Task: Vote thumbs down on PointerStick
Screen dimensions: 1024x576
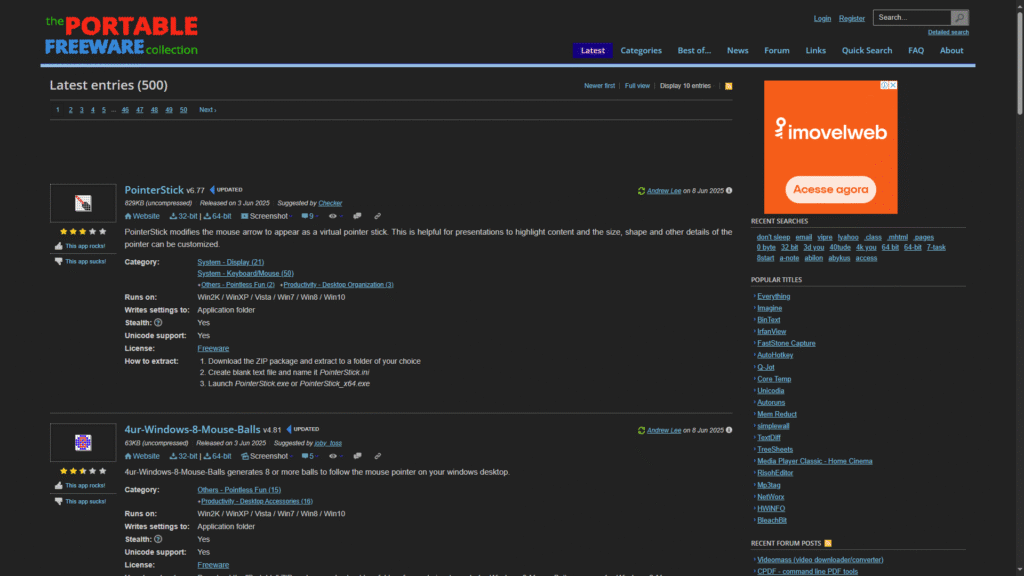Action: point(80,261)
